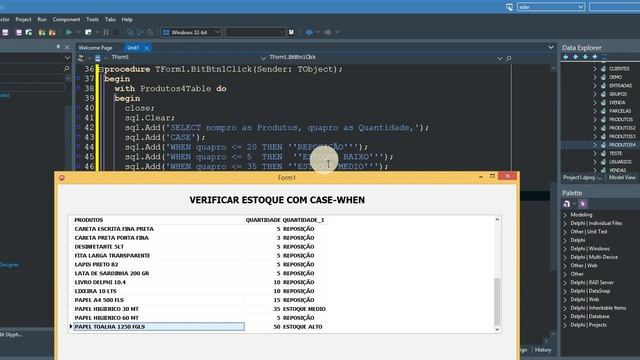
Task: Open the TForm1.BitBtn1Click method dropdown
Action: pos(500,58)
